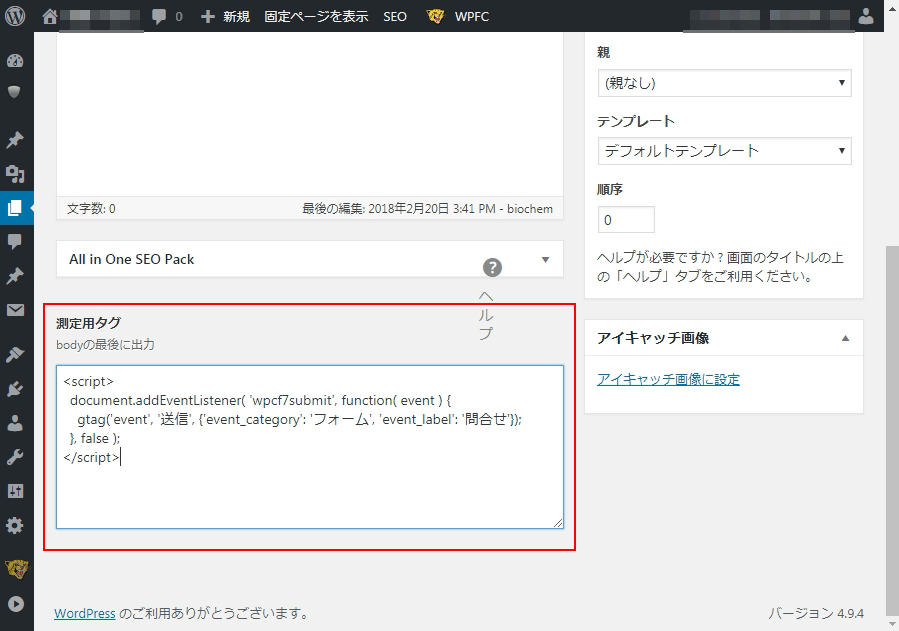Open the WPFC menu in admin bar

[458, 17]
